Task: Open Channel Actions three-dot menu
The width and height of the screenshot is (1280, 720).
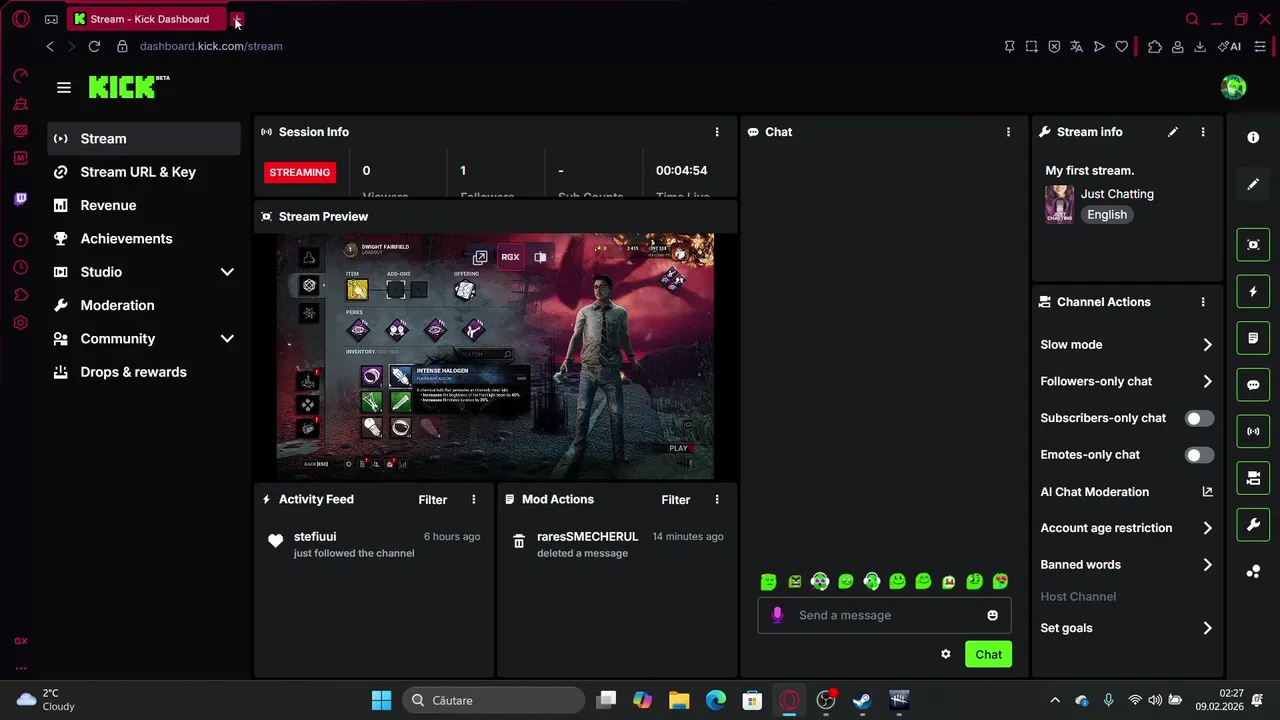Action: [x=1203, y=302]
